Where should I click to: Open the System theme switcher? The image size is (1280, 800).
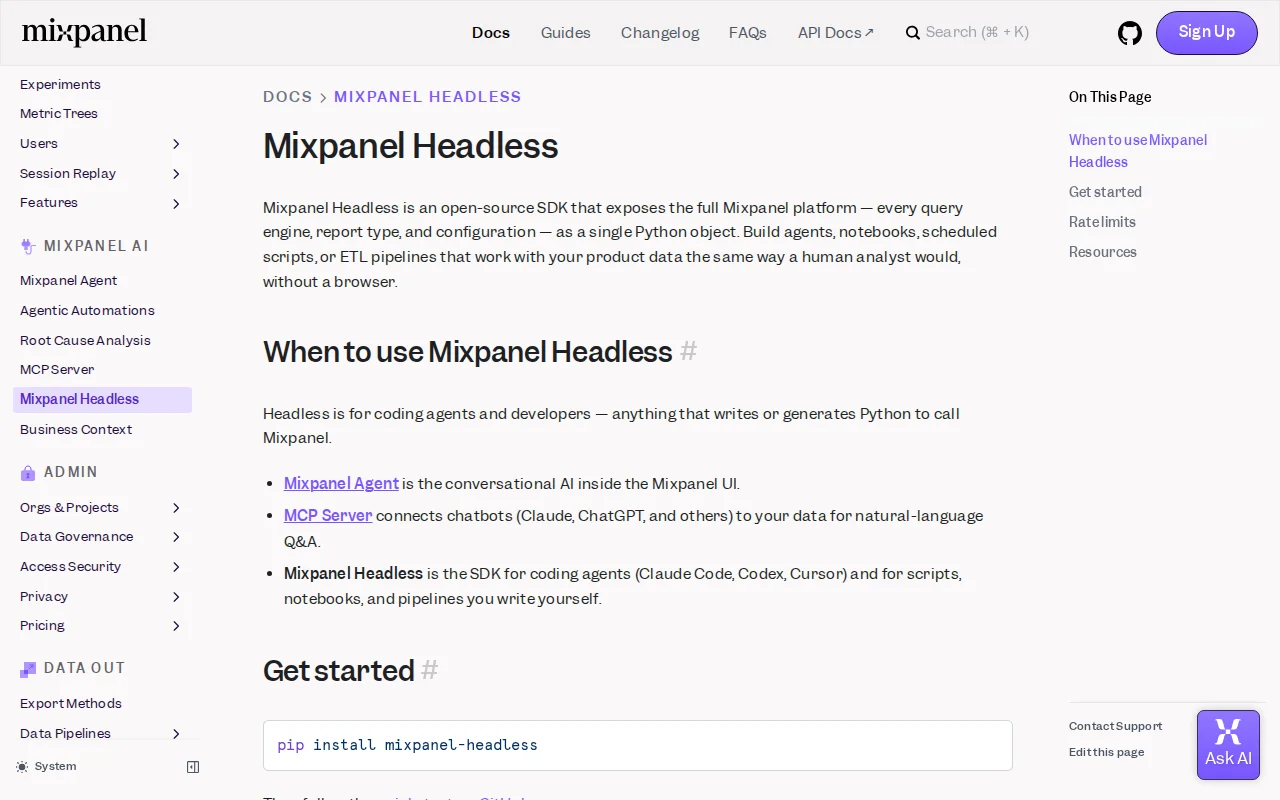click(x=46, y=767)
